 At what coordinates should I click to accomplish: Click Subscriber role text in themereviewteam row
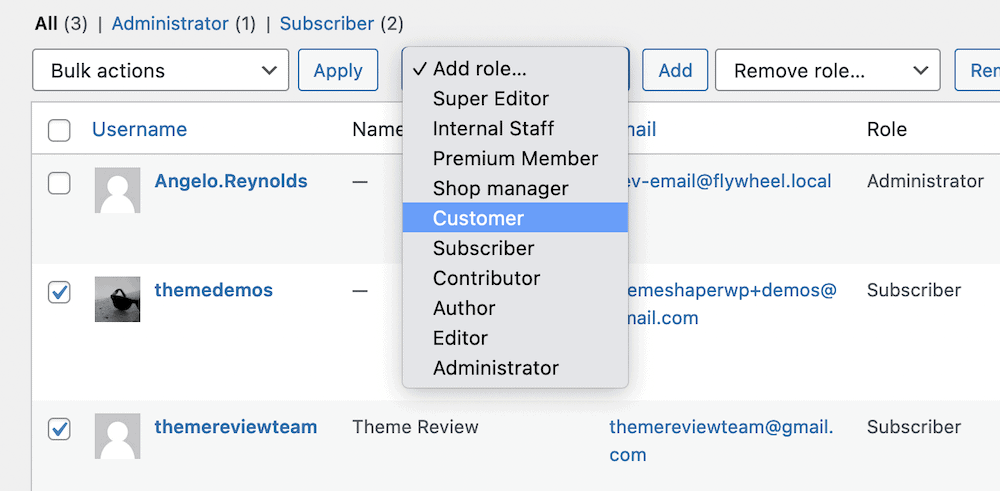click(x=914, y=427)
